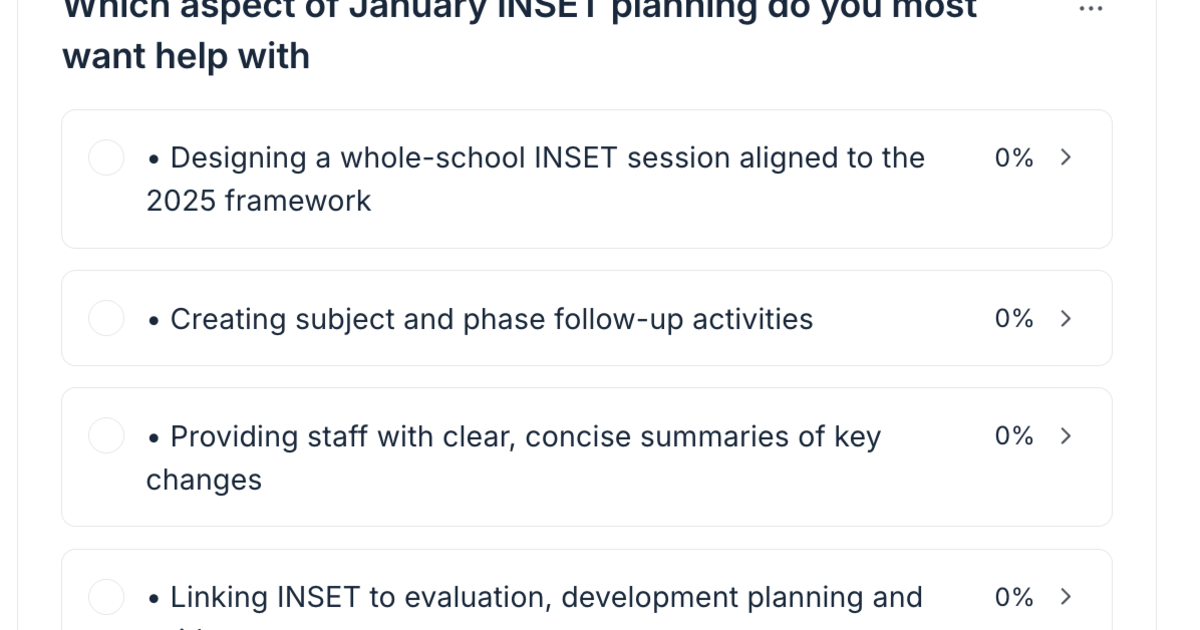Open chevron arrow for Creating subject follow-up activities
Image resolution: width=1200 pixels, height=630 pixels.
pyautogui.click(x=1066, y=319)
